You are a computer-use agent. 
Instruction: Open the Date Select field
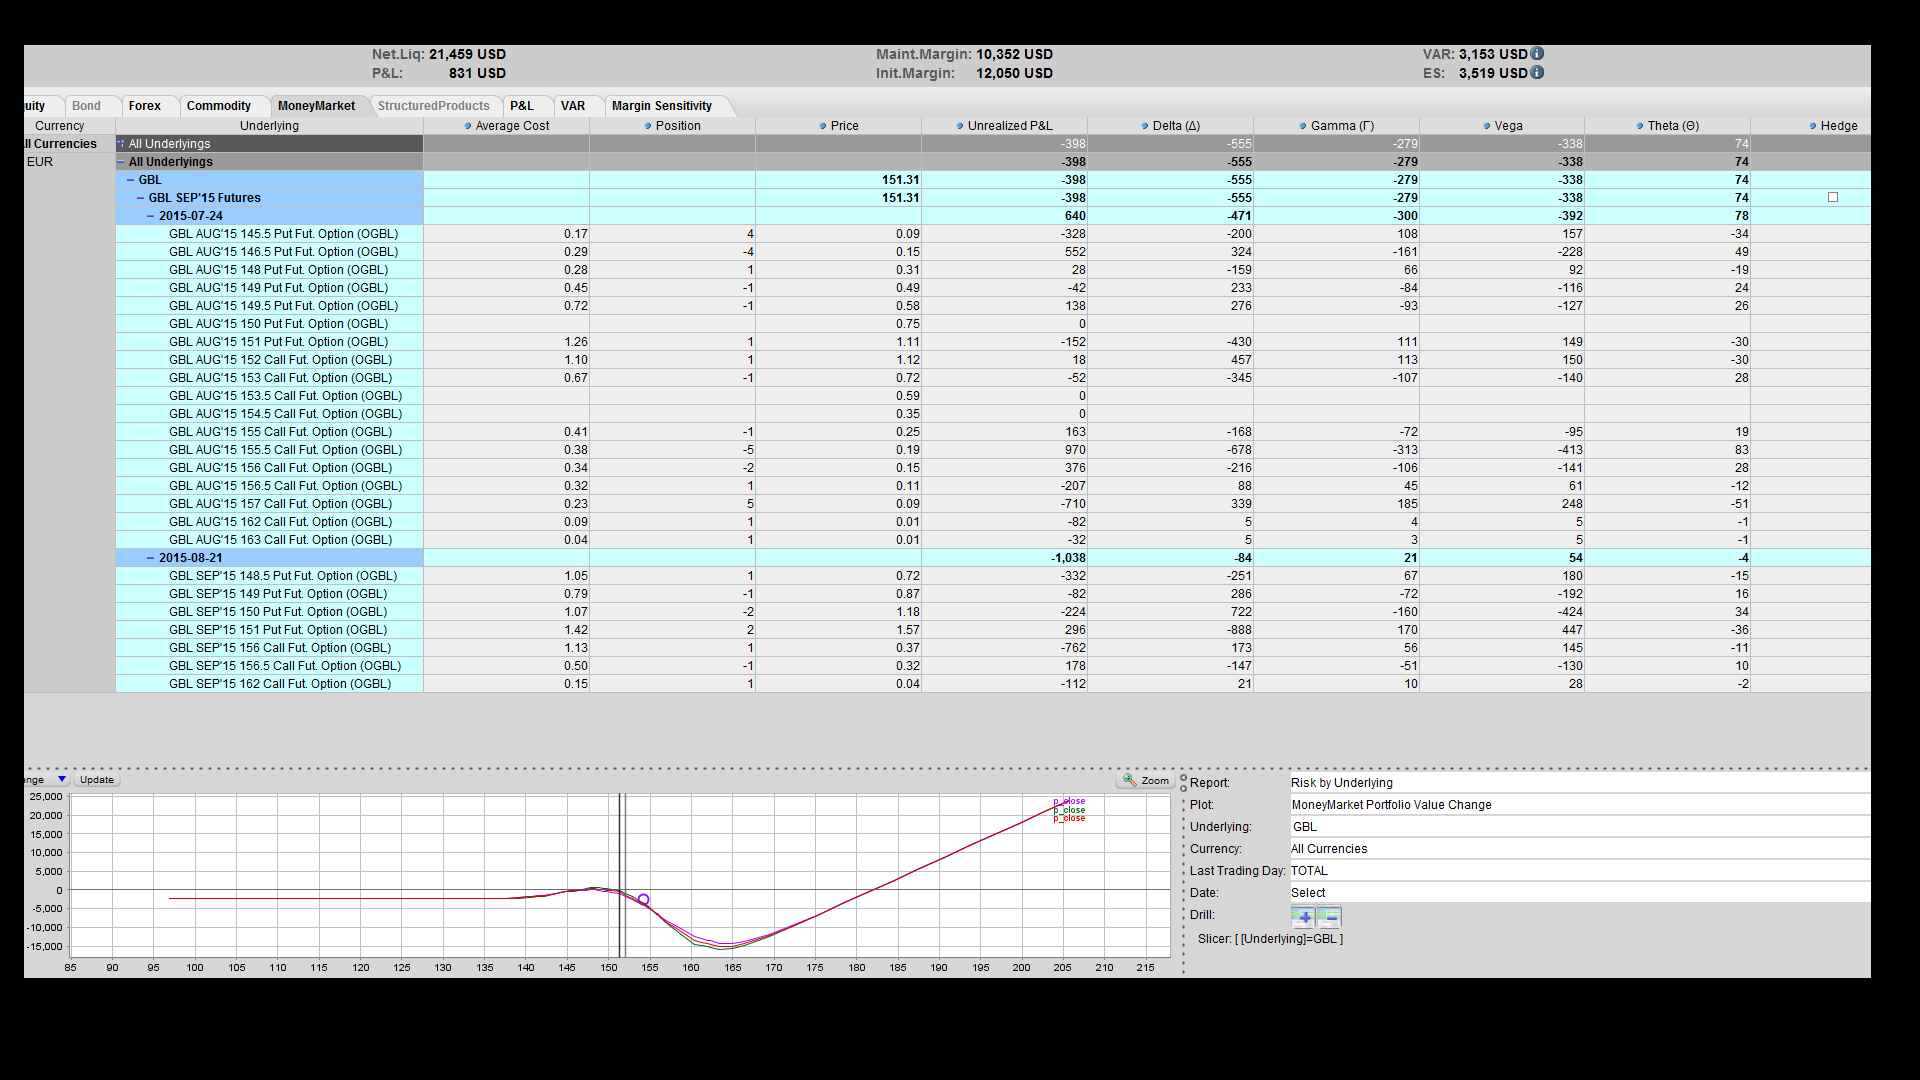[x=1580, y=893]
